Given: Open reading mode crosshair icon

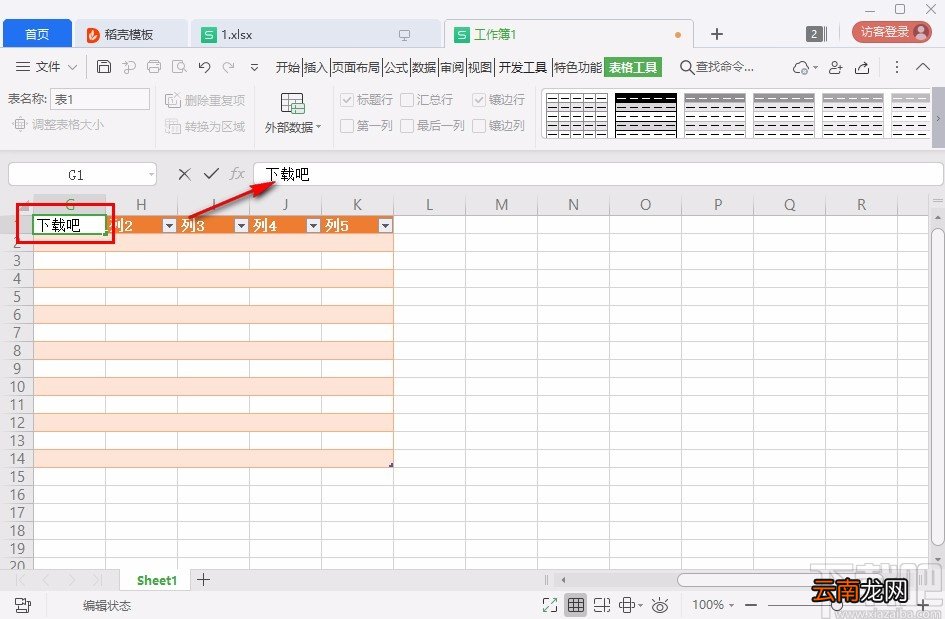Looking at the screenshot, I should (x=627, y=605).
